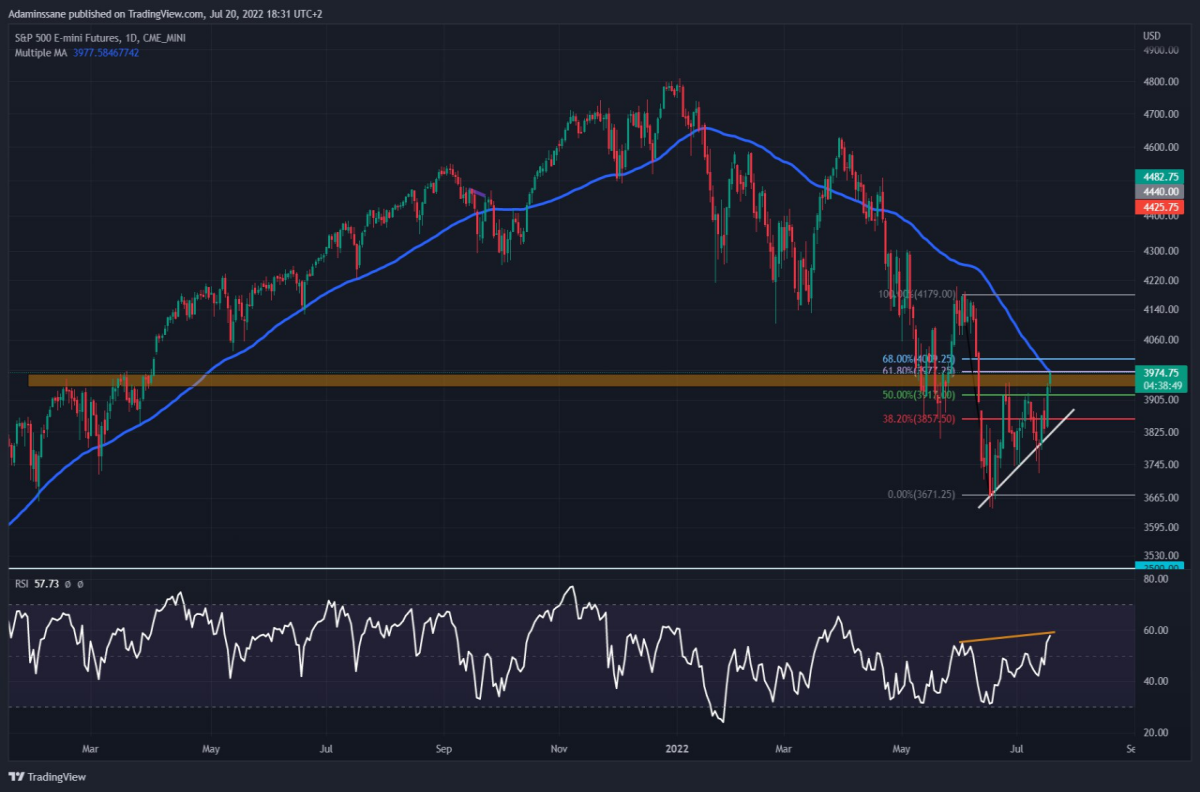The height and width of the screenshot is (792, 1200).
Task: Click the 2022 label on time axis
Action: 676,747
